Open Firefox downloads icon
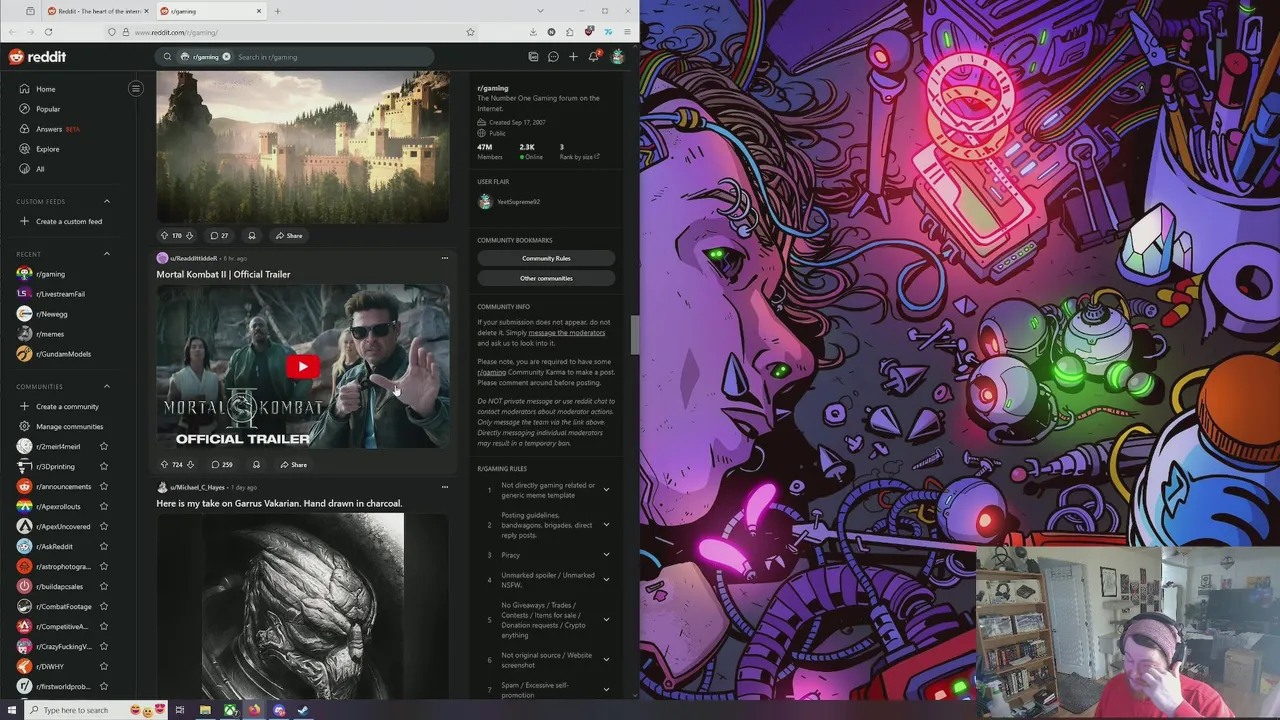The height and width of the screenshot is (720, 1280). tap(533, 32)
